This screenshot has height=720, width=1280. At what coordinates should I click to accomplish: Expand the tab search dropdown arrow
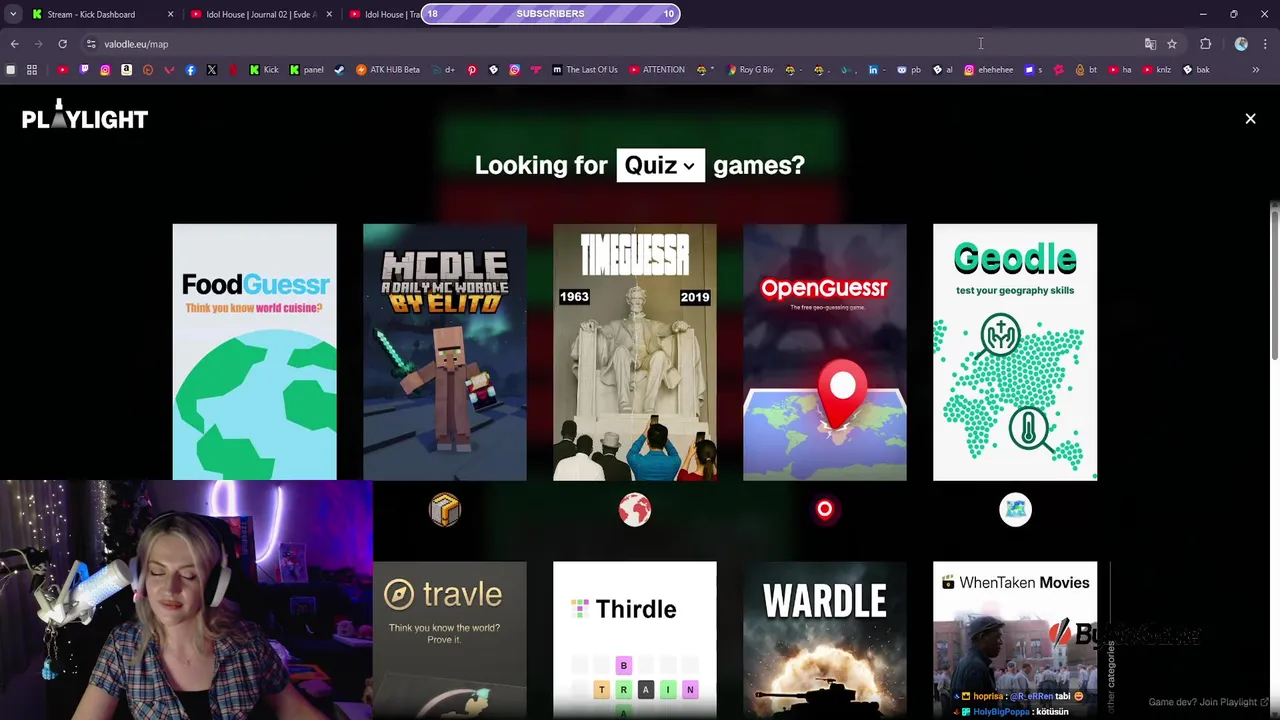tap(13, 14)
